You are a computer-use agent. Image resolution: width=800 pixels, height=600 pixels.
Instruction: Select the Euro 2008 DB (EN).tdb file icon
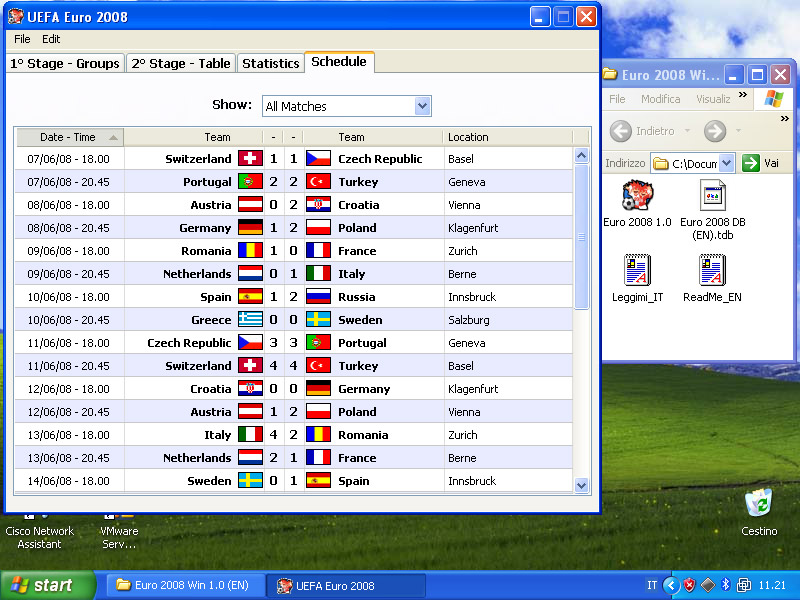712,195
